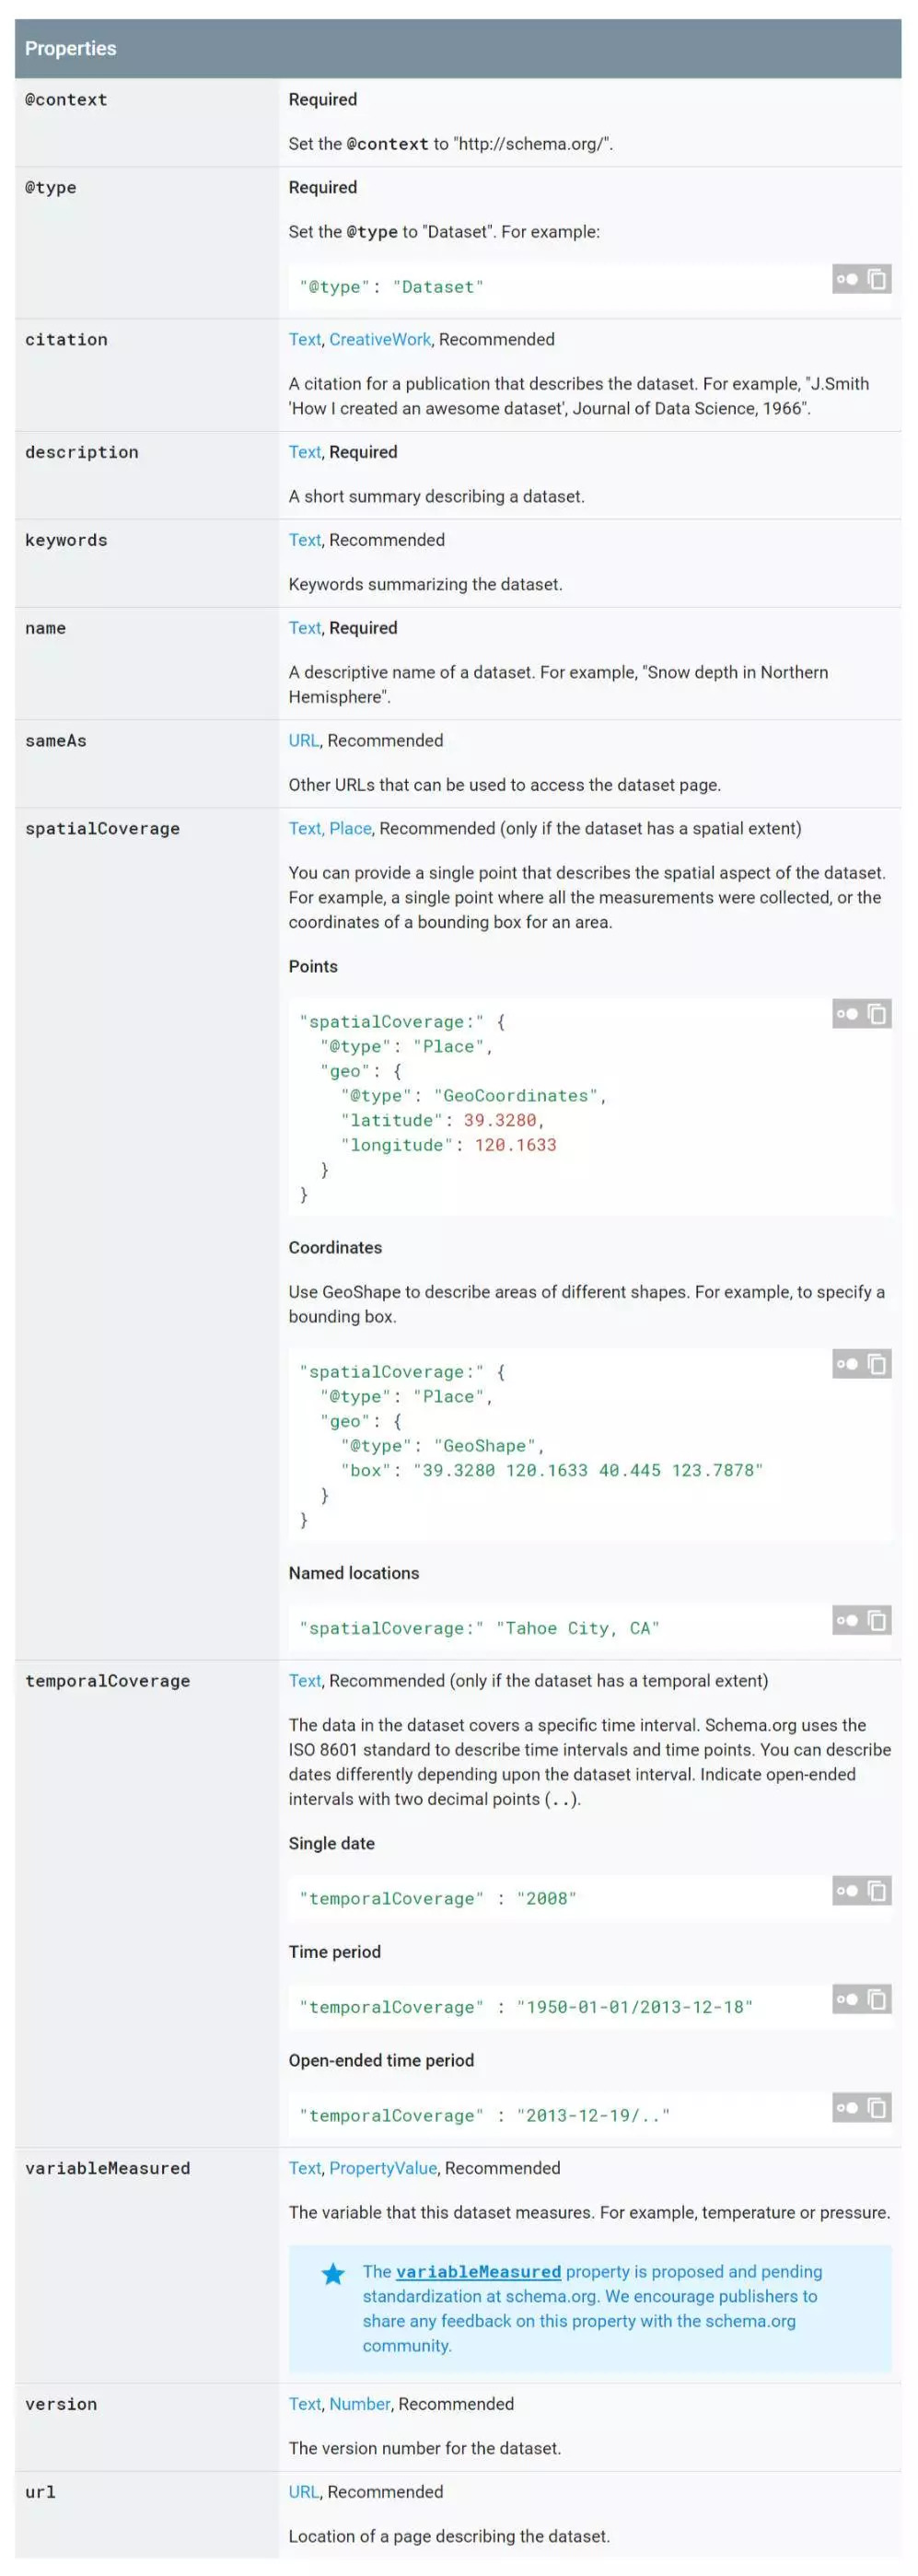Click the star icon in variableMeasured note
The height and width of the screenshot is (2576, 918).
click(333, 2275)
